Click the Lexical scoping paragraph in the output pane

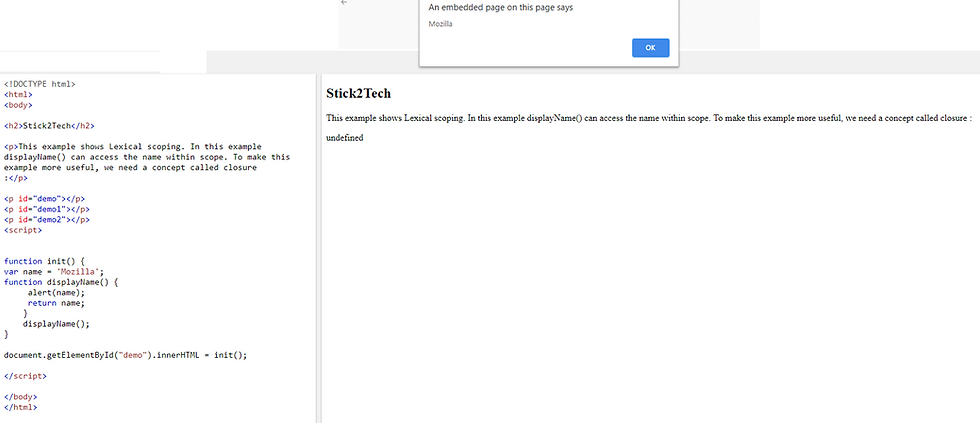coord(649,118)
